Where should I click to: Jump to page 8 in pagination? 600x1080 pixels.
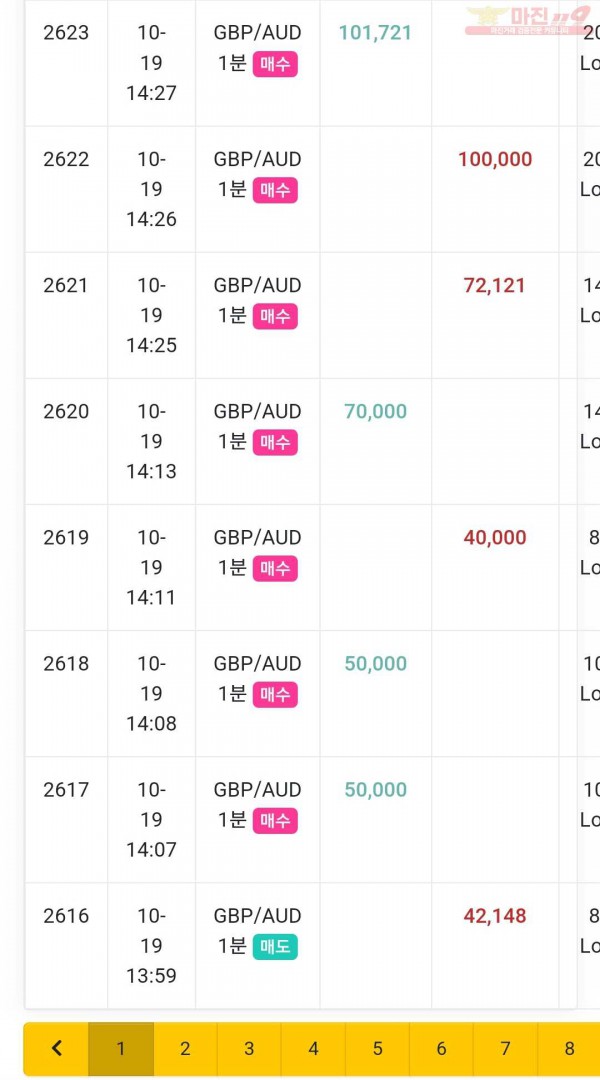pos(569,1048)
